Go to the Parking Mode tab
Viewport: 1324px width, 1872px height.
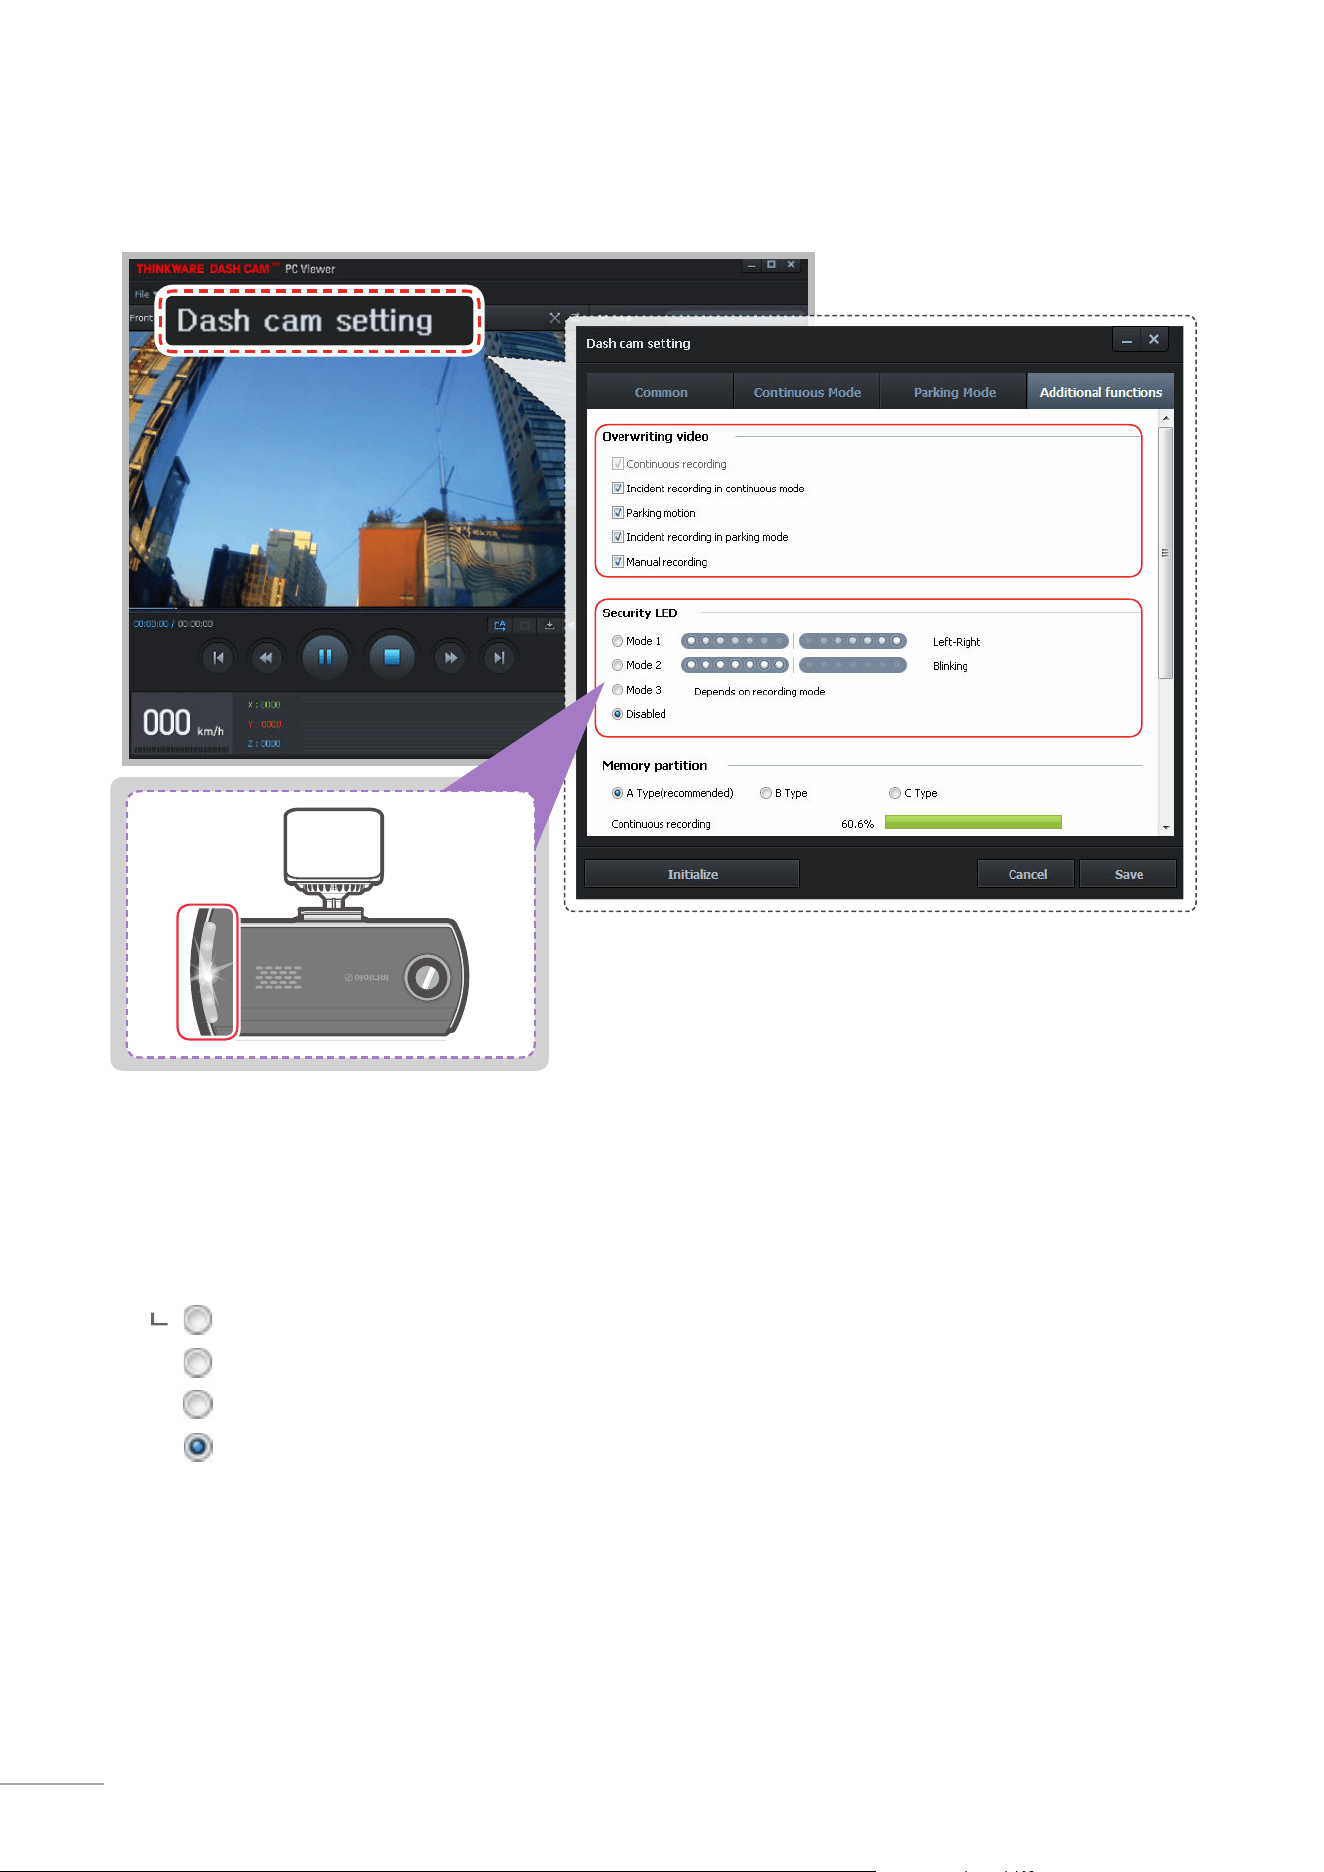[x=954, y=392]
